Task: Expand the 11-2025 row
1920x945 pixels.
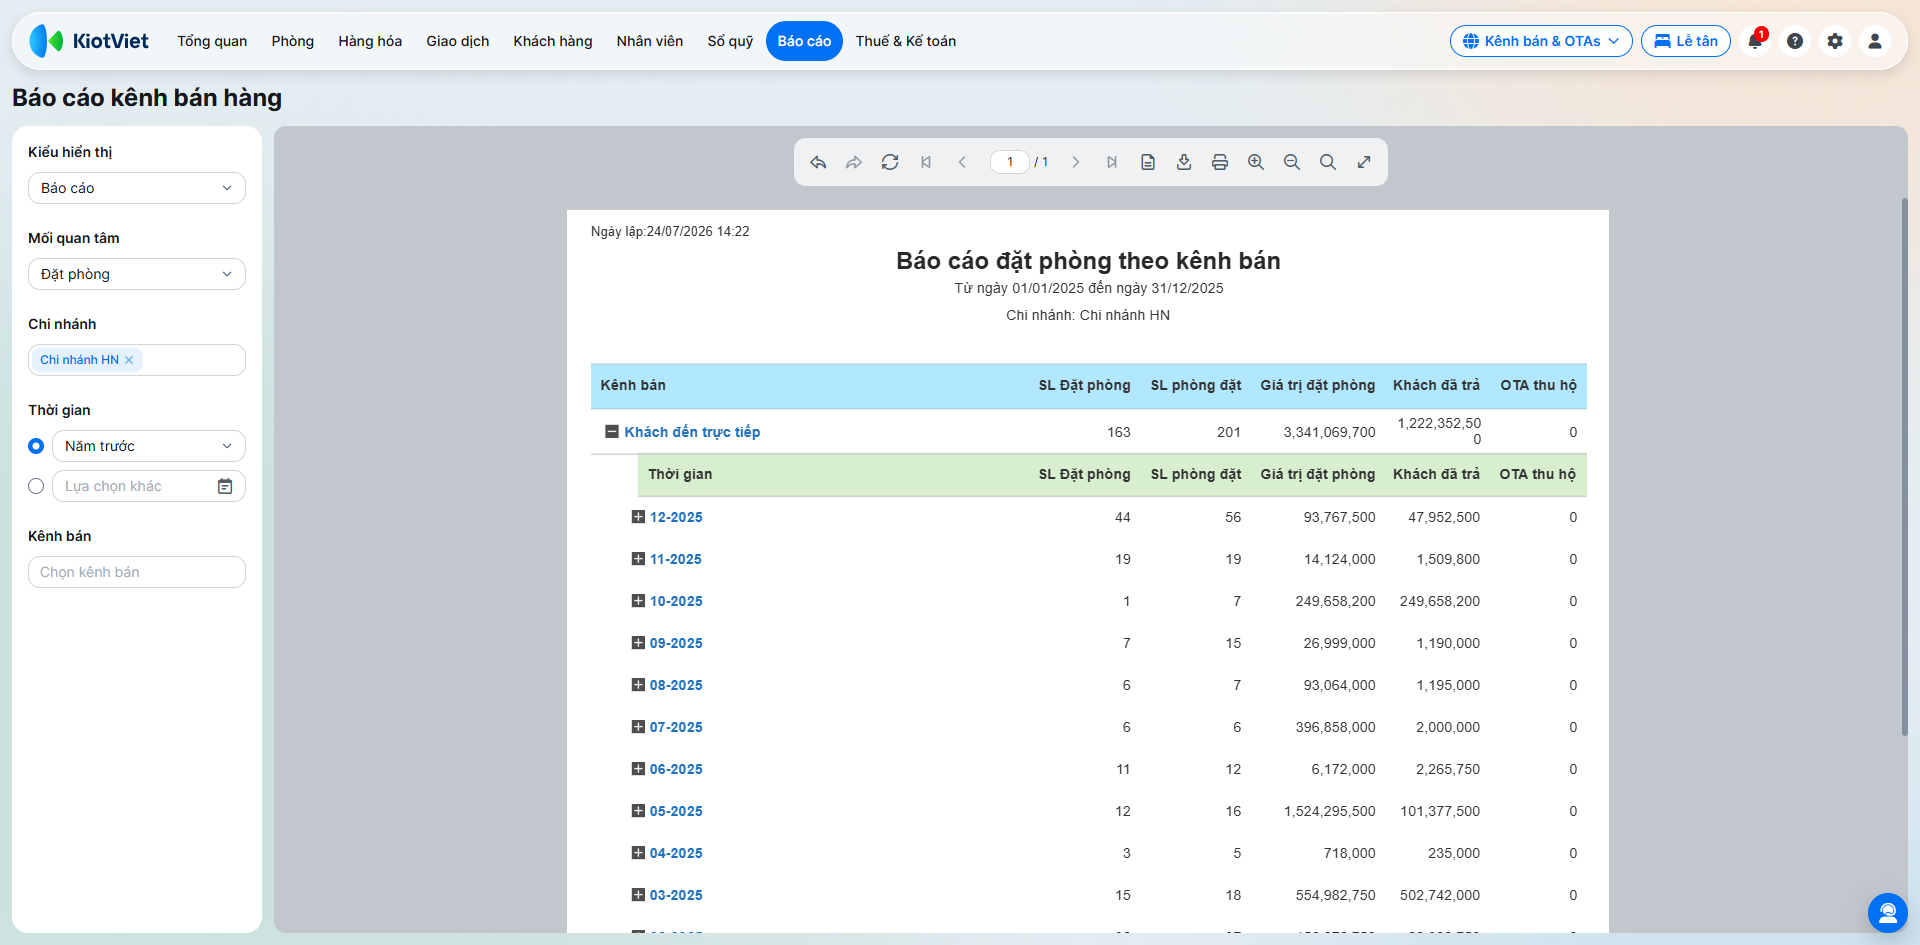Action: (x=638, y=559)
